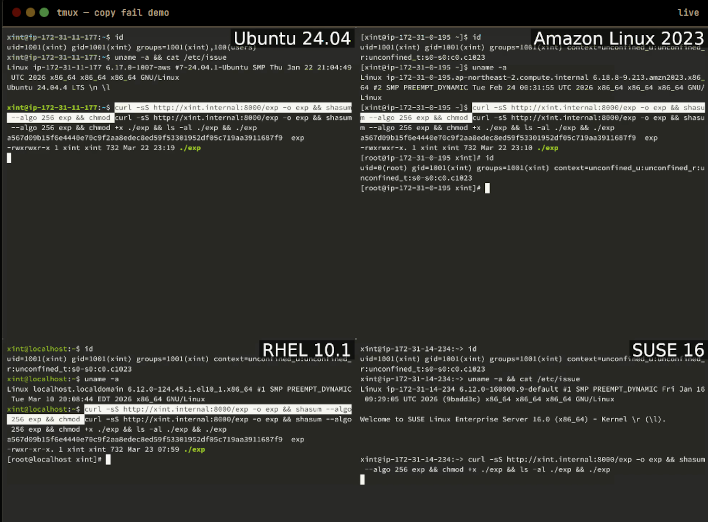708x522 pixels.
Task: Click the sha256 hash line in the Ubuntu pane
Action: [x=155, y=138]
